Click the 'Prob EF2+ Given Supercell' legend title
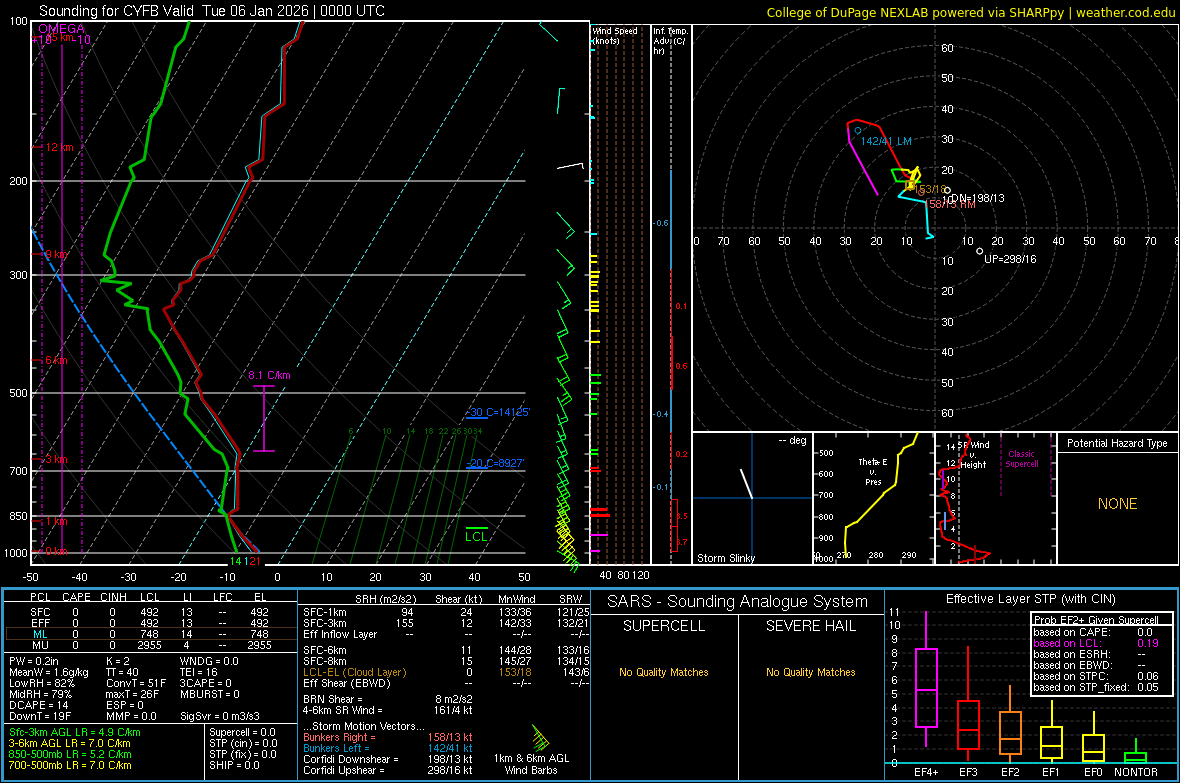 point(1096,620)
